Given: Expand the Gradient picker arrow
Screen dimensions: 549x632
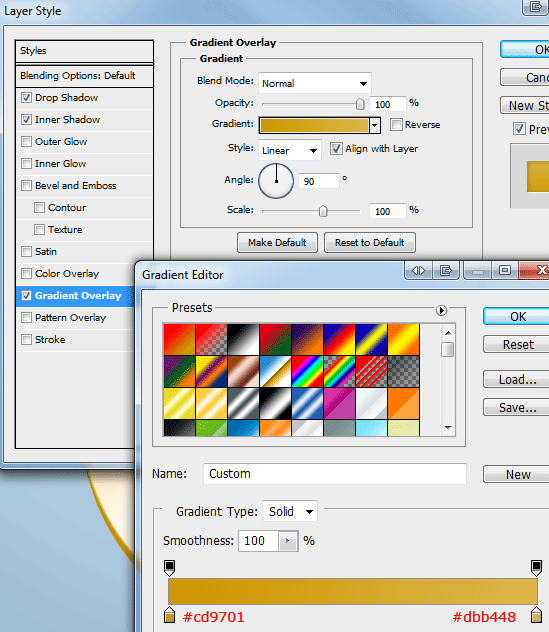Looking at the screenshot, I should point(375,125).
